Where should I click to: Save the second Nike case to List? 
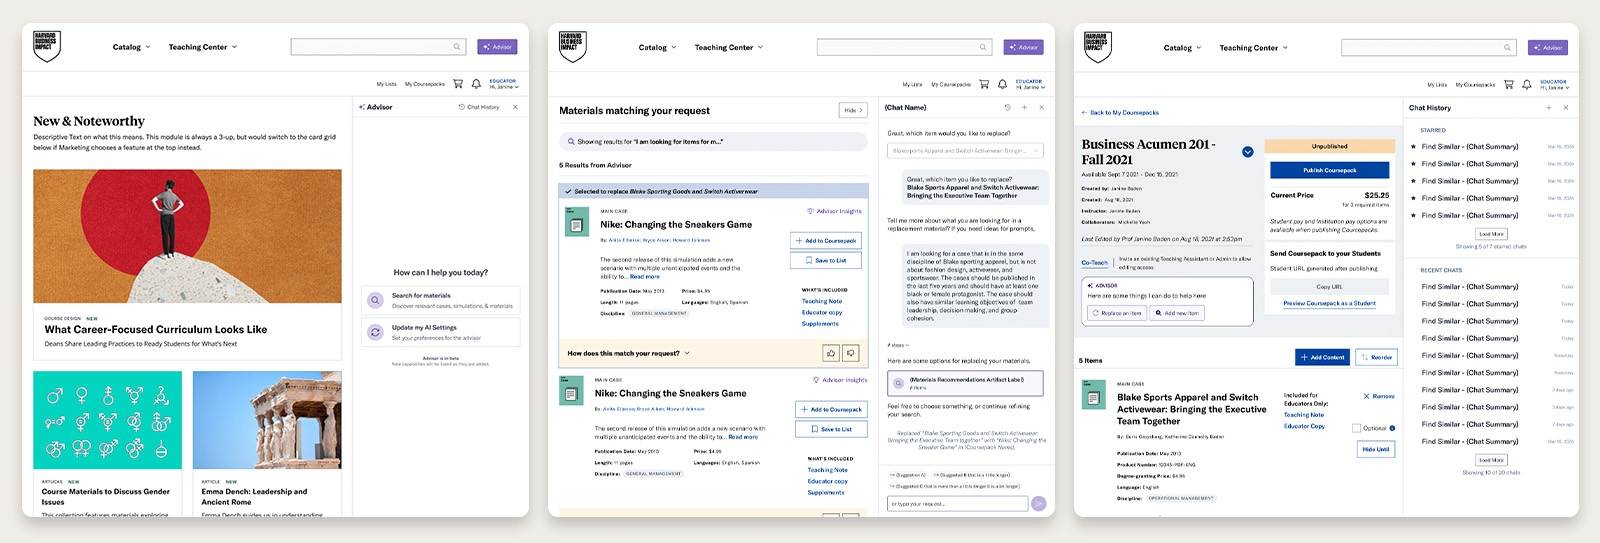(x=832, y=429)
